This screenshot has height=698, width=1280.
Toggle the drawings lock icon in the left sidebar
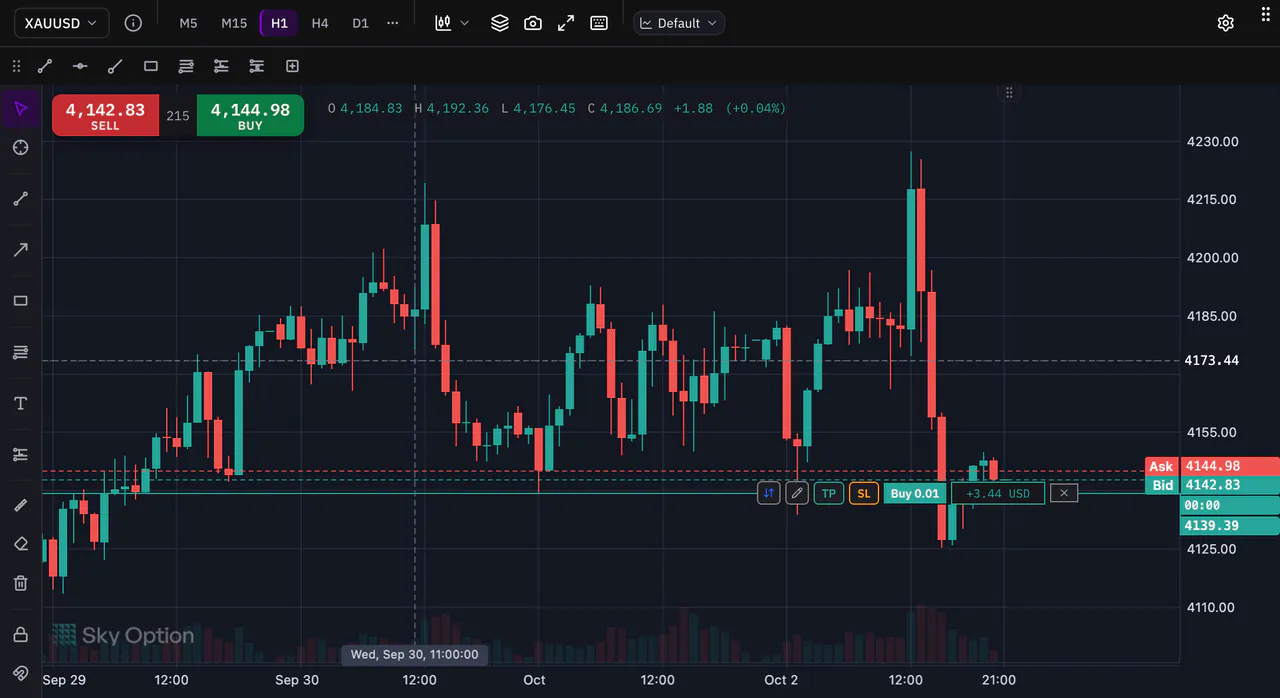21,634
